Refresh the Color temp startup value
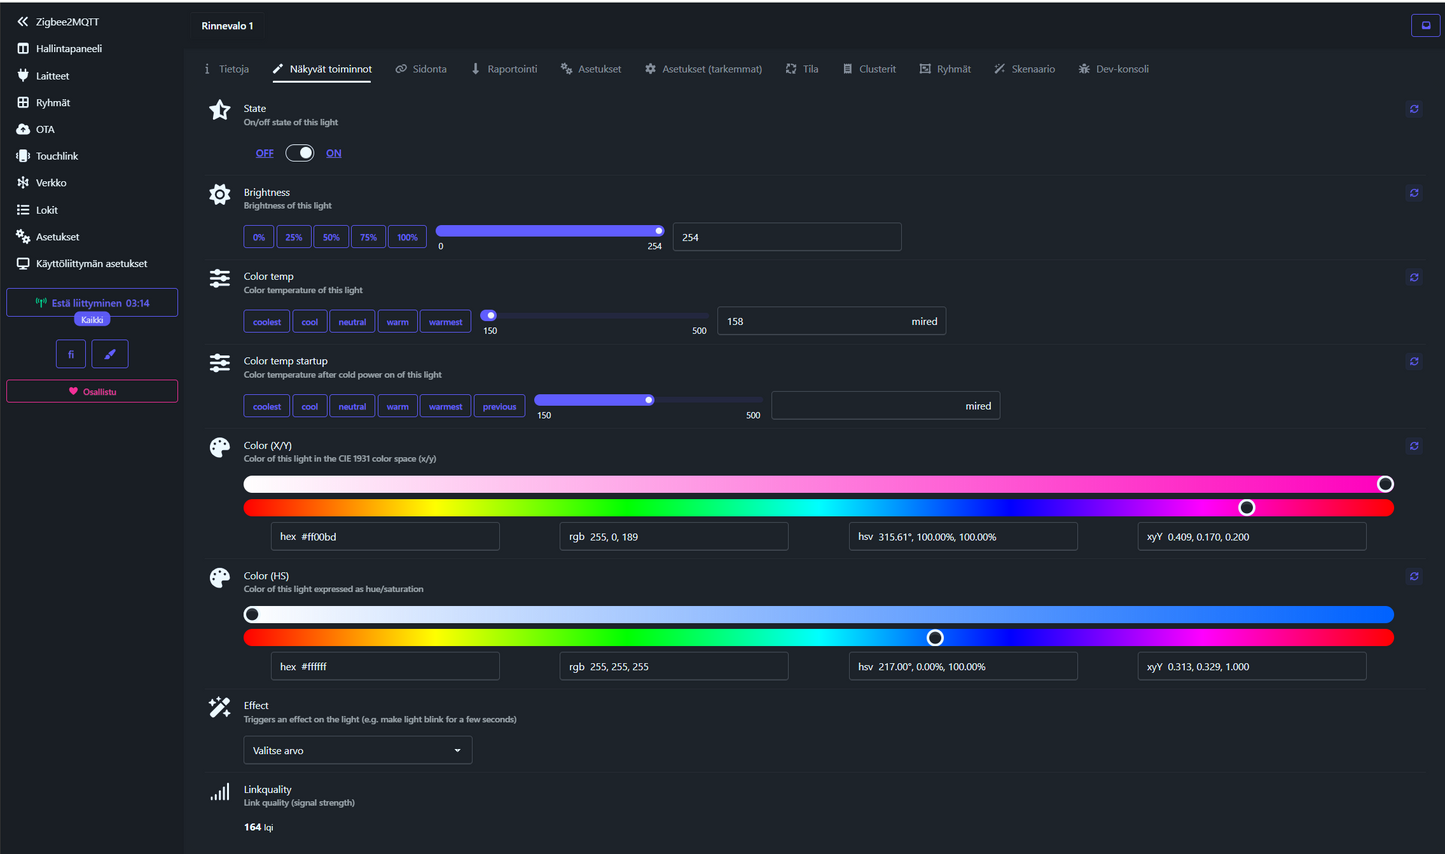This screenshot has height=854, width=1445. (x=1413, y=362)
